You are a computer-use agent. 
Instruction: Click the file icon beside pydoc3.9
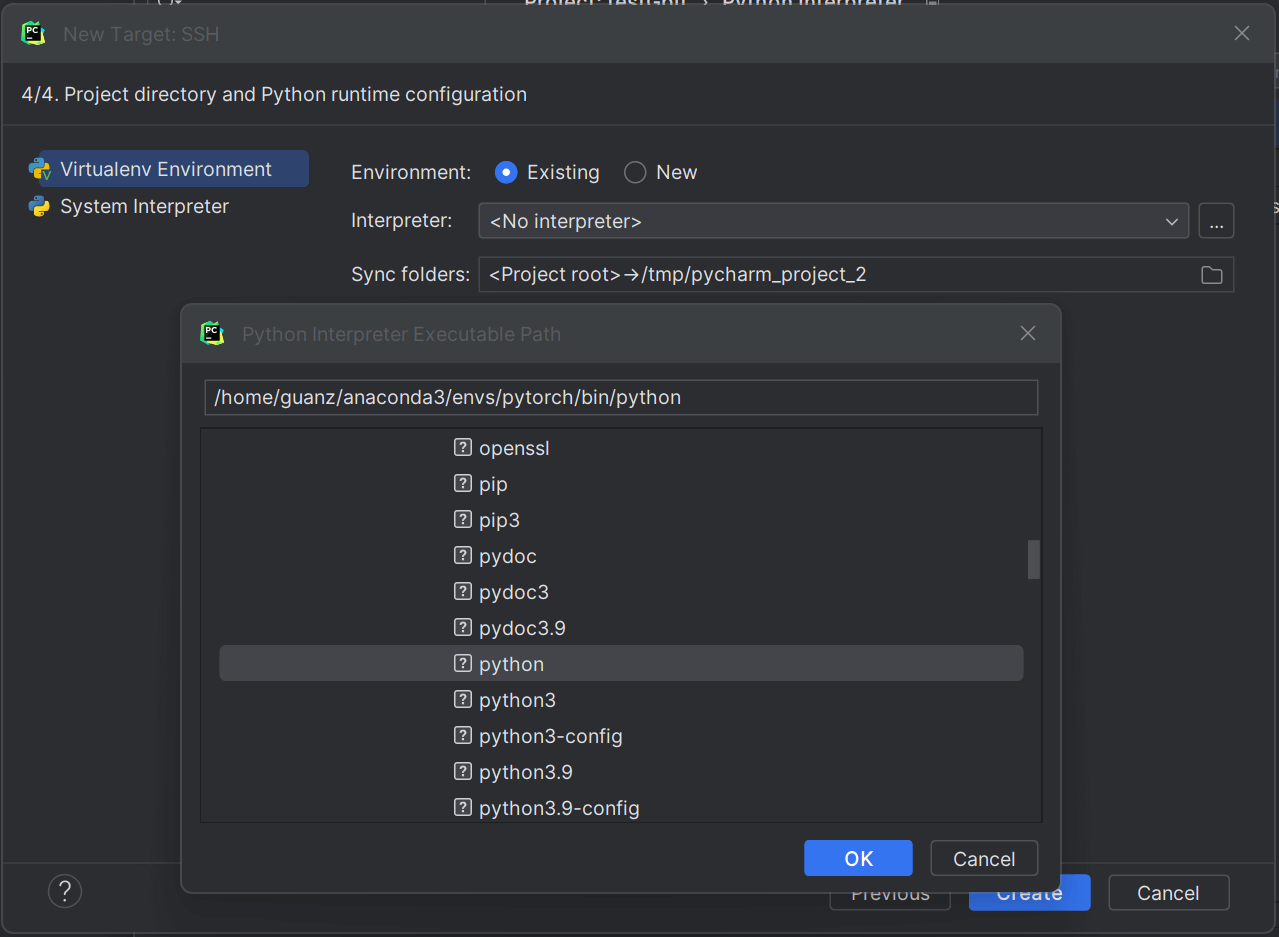coord(463,627)
